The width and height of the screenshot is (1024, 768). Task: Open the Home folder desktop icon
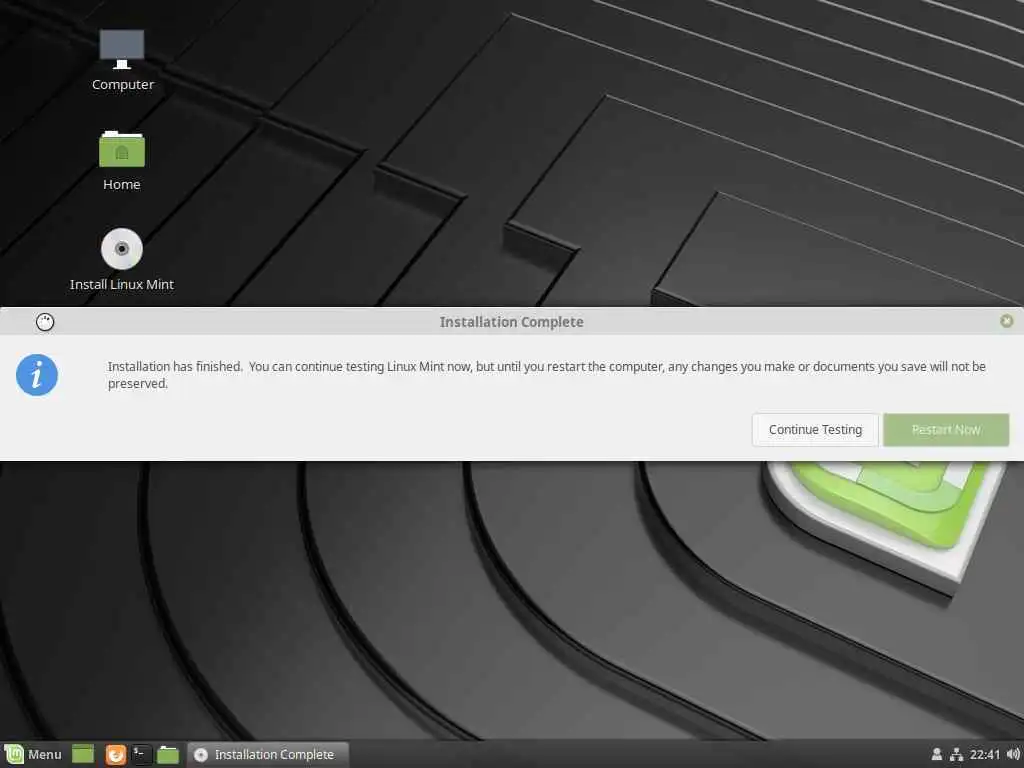coord(121,149)
